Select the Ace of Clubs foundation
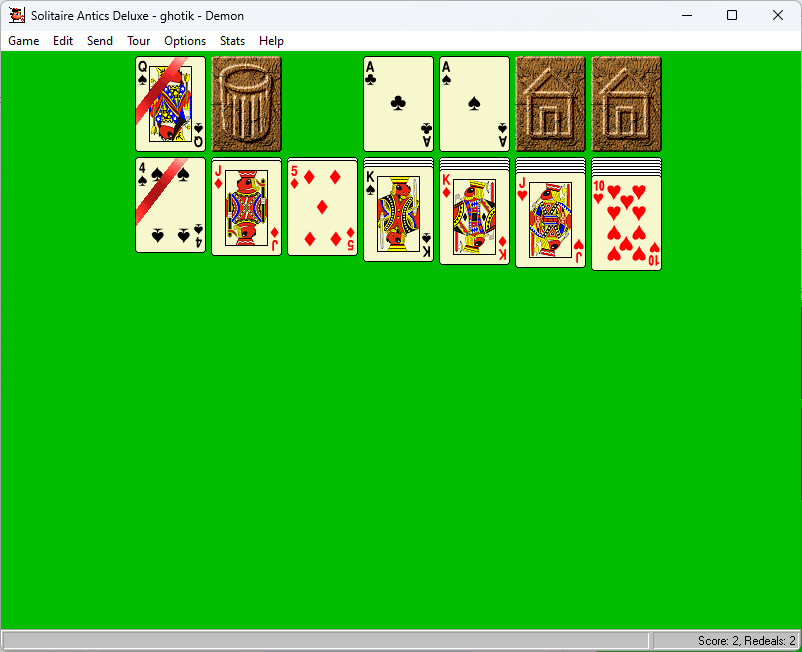The image size is (802, 652). tap(398, 104)
